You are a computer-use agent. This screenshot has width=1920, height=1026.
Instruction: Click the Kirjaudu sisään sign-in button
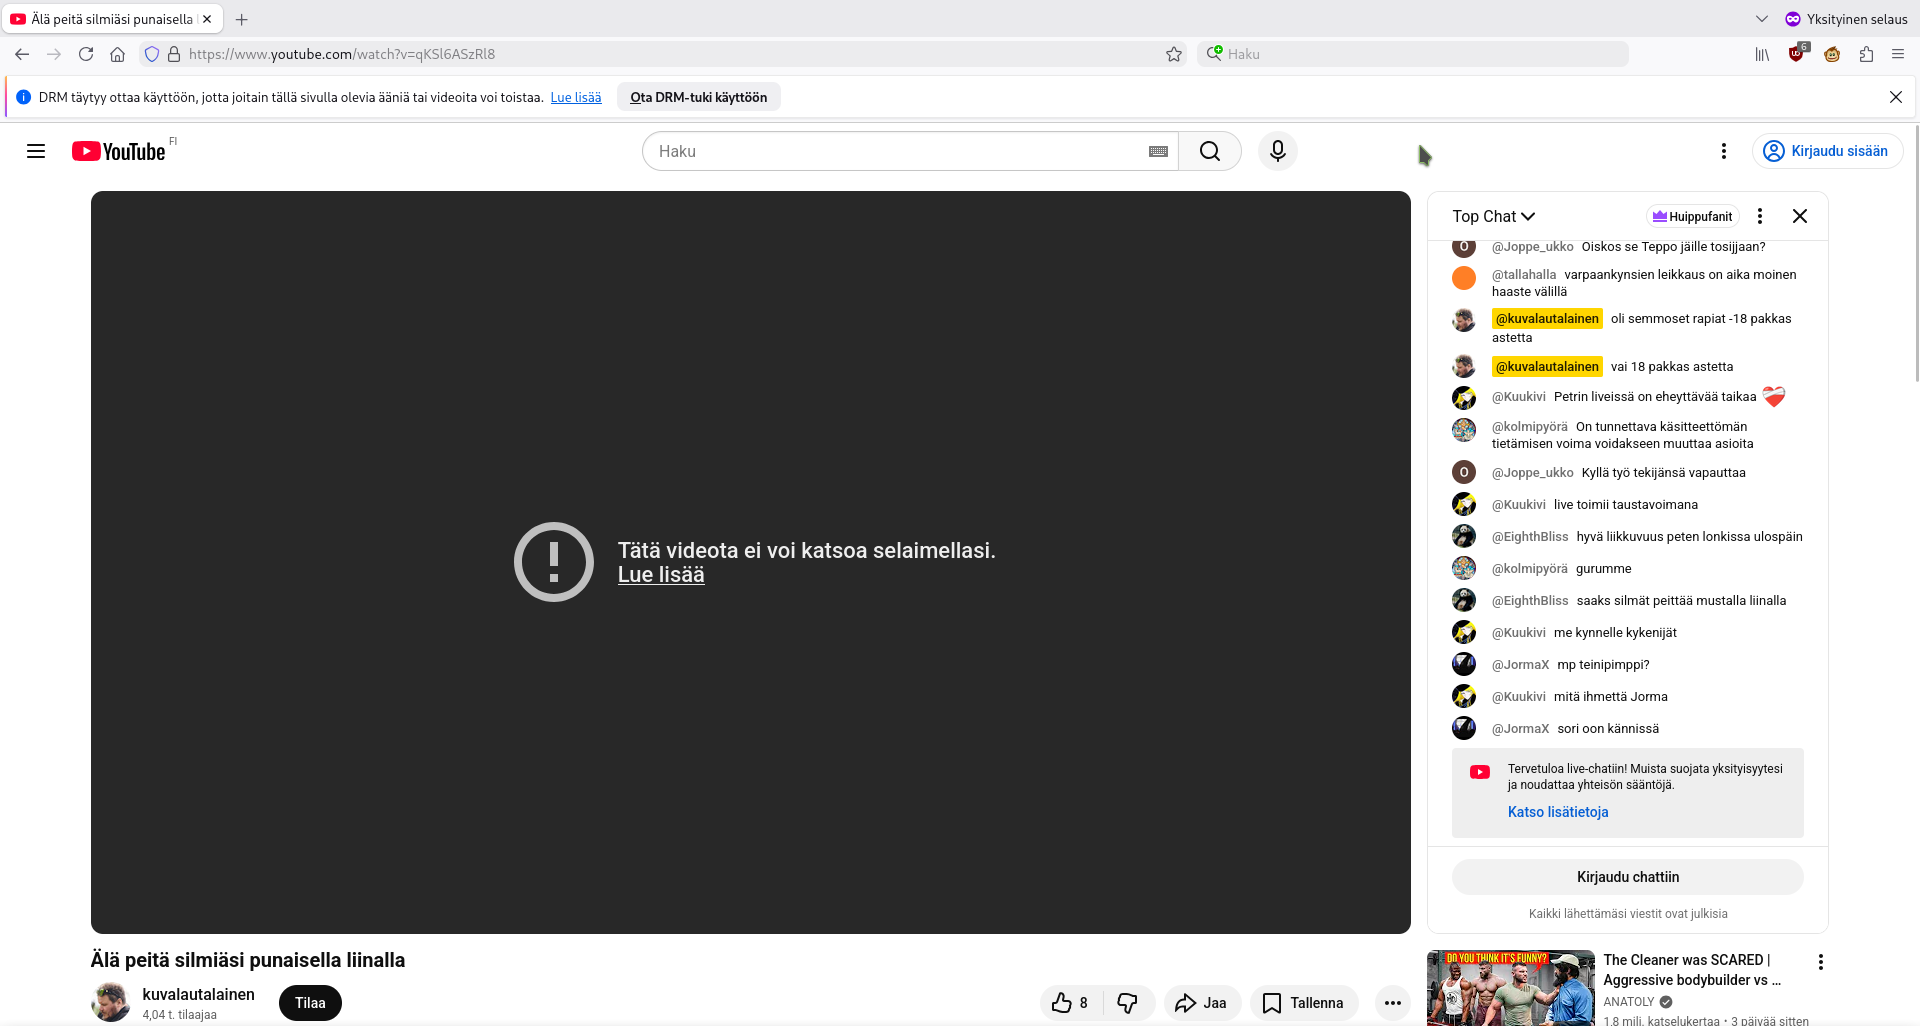point(1827,151)
